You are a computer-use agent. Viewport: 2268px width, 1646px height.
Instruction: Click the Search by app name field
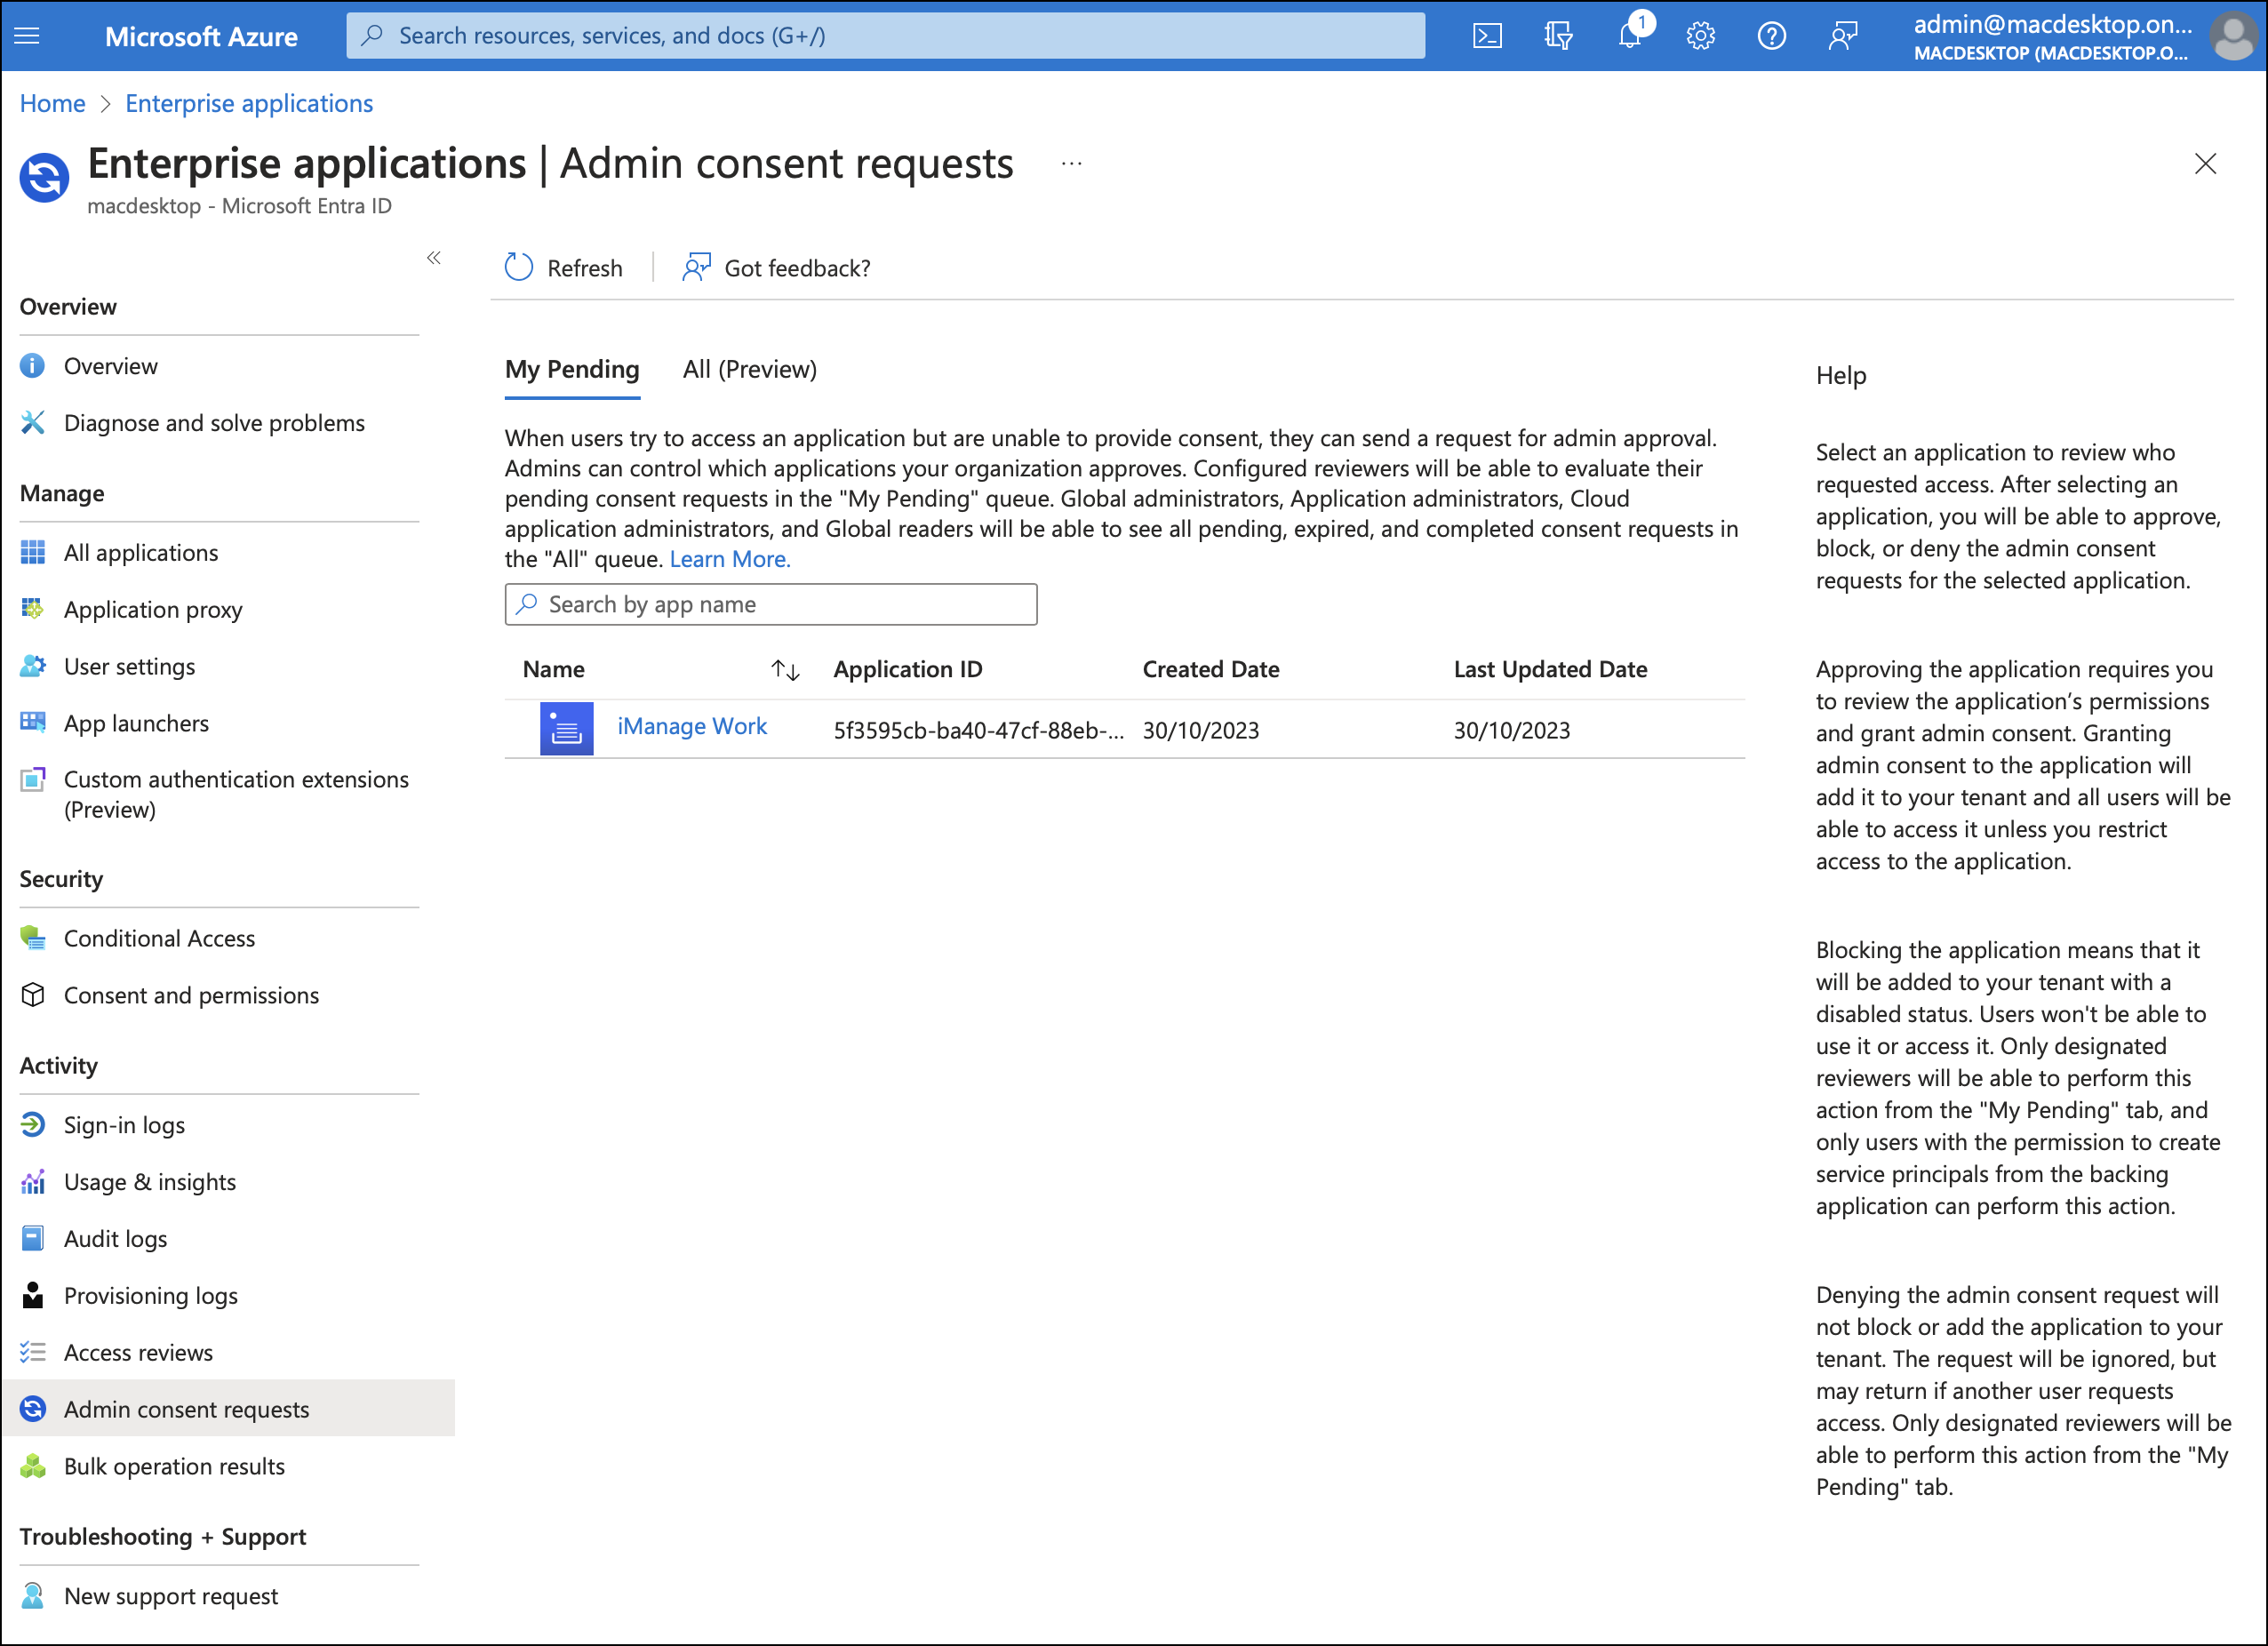coord(770,604)
